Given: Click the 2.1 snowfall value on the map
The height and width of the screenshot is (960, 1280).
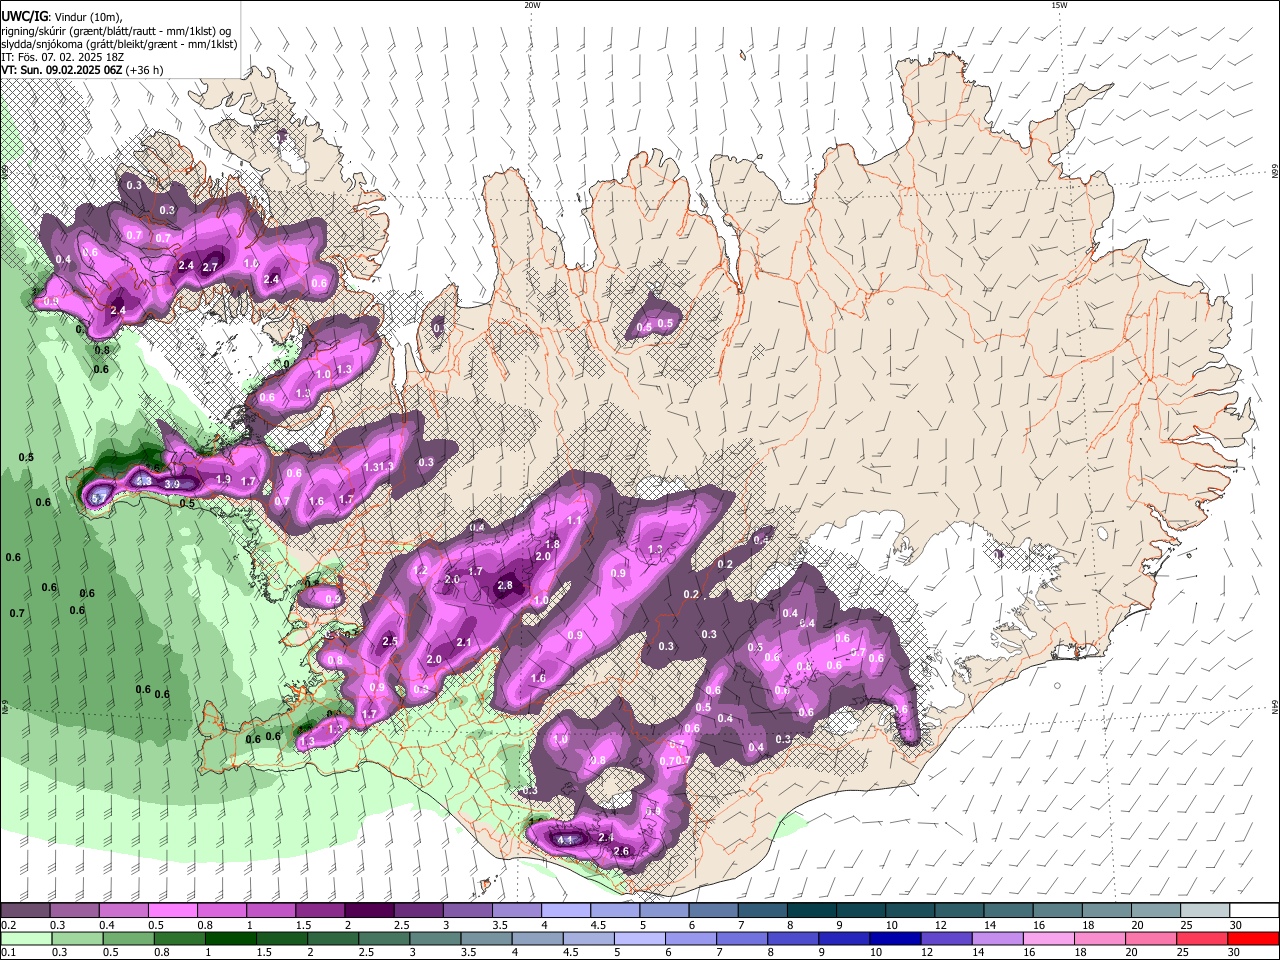Looking at the screenshot, I should tap(464, 643).
